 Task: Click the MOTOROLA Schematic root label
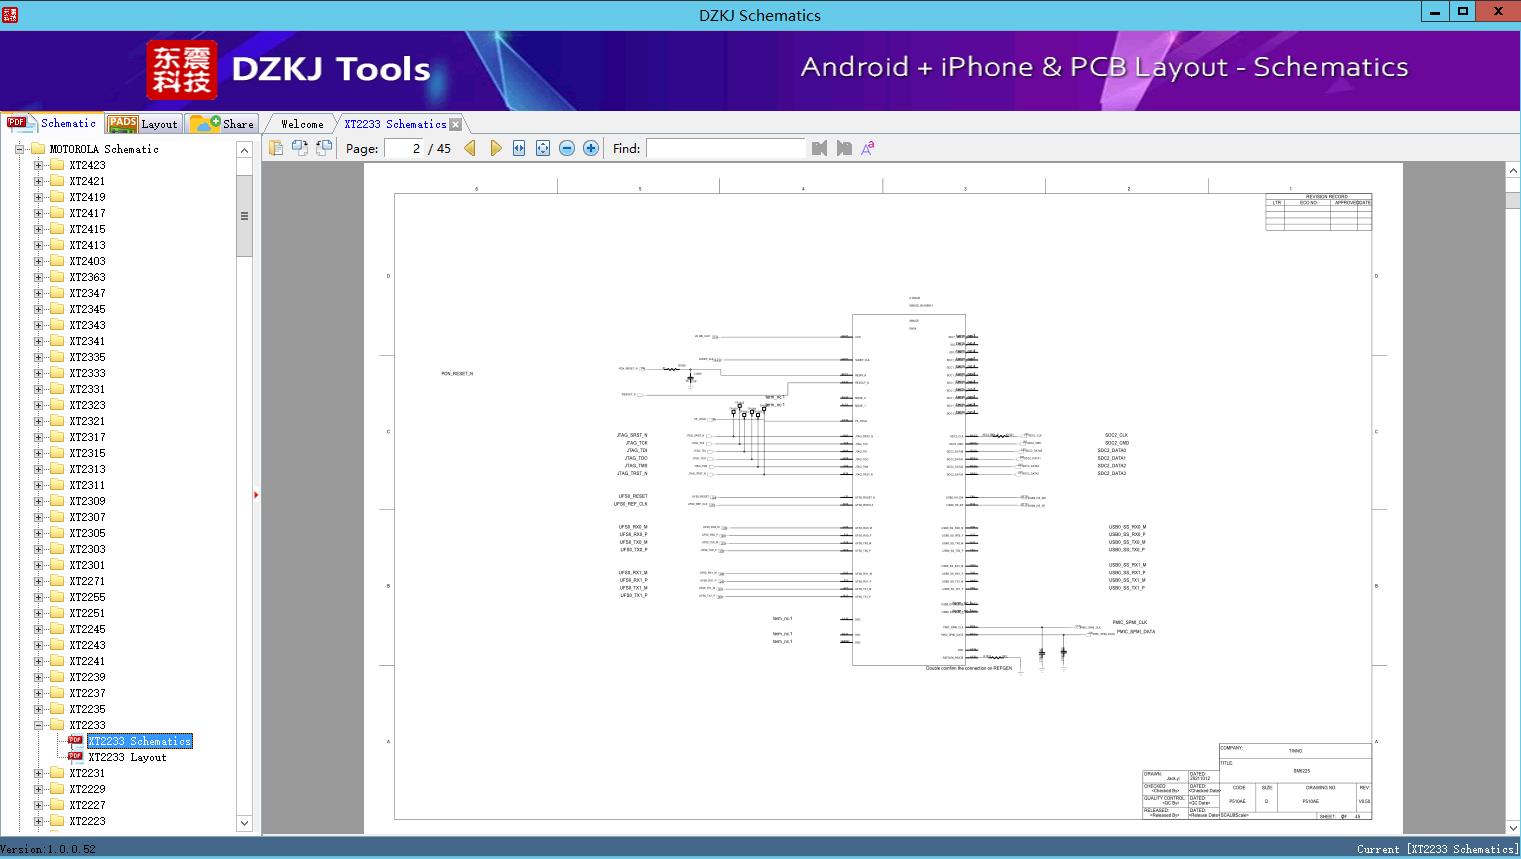[104, 149]
